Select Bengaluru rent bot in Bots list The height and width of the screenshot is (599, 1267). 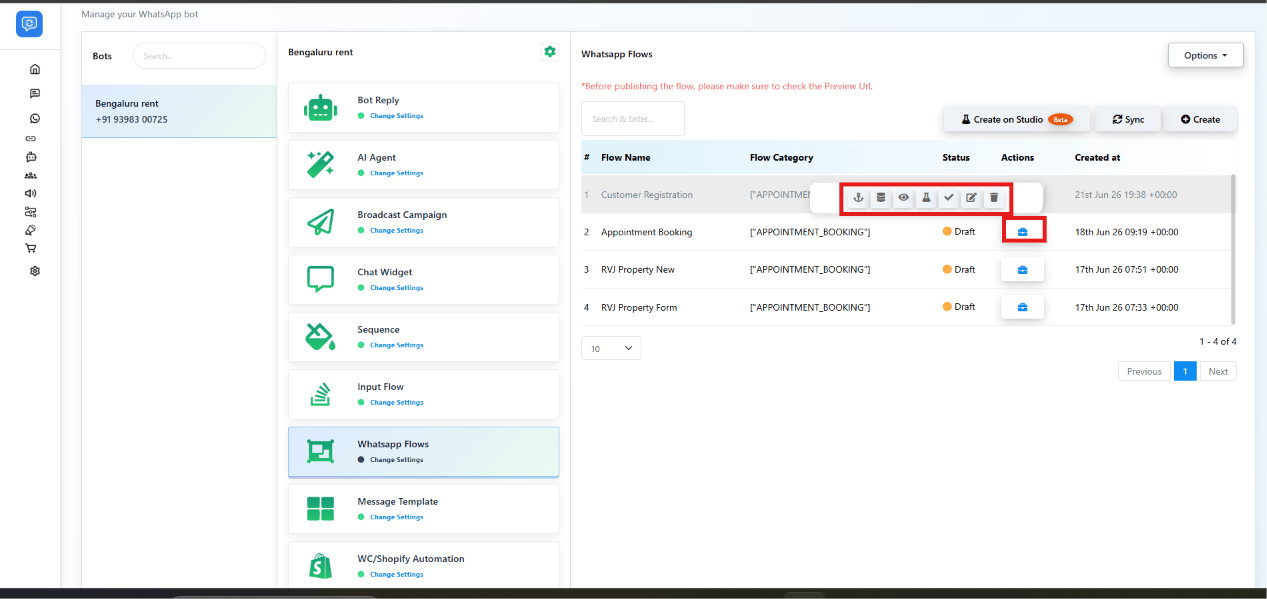tap(179, 111)
